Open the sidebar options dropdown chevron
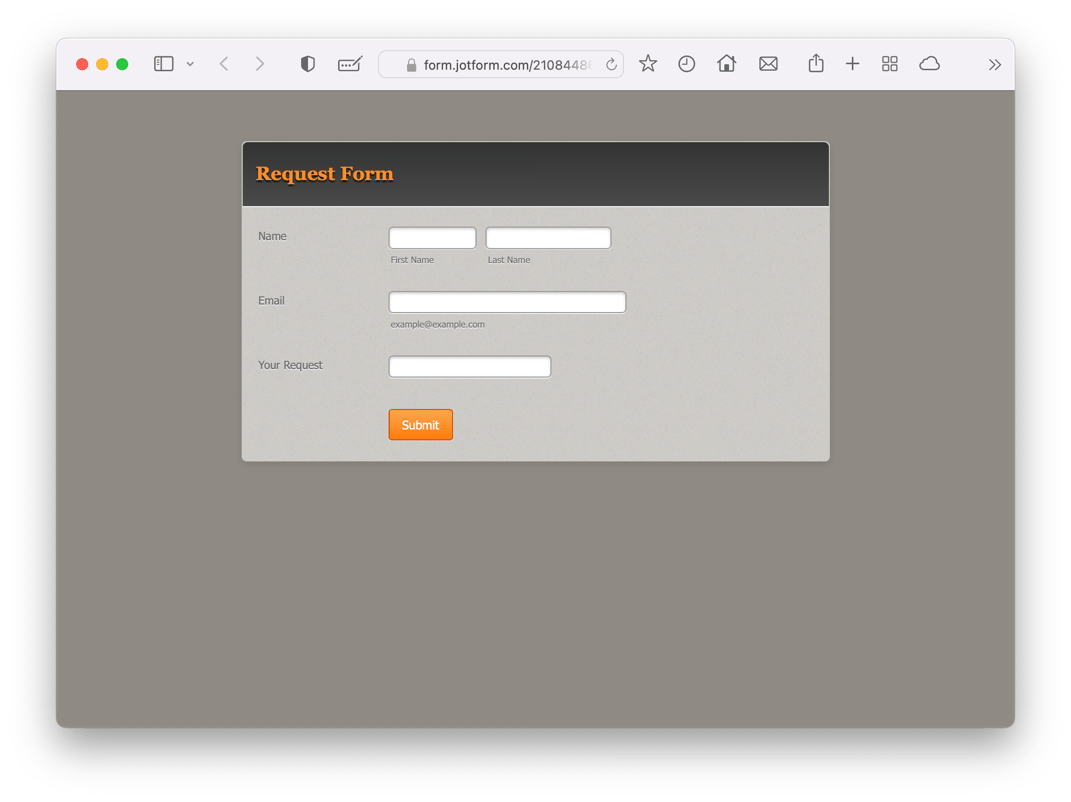The image size is (1071, 802). 190,64
